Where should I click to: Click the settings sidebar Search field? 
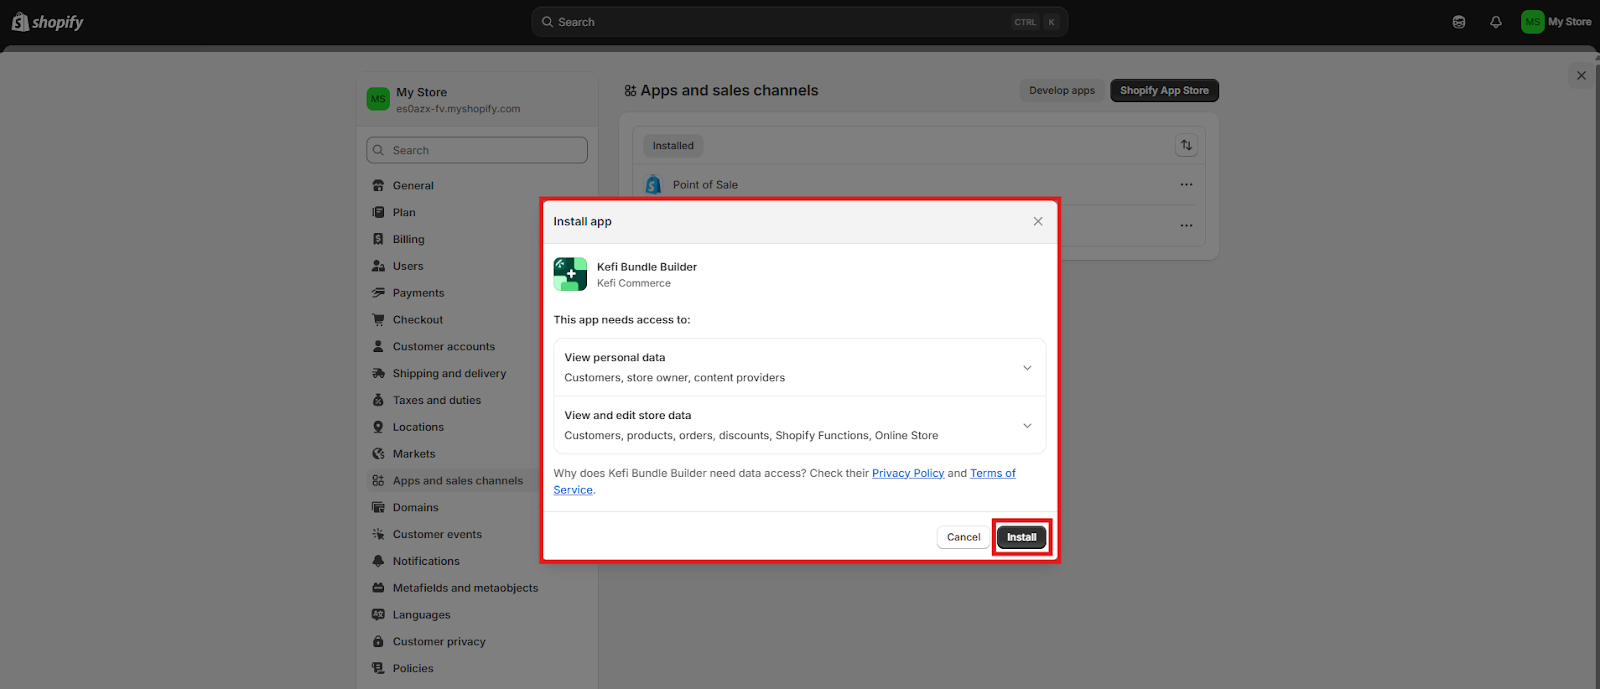[477, 150]
